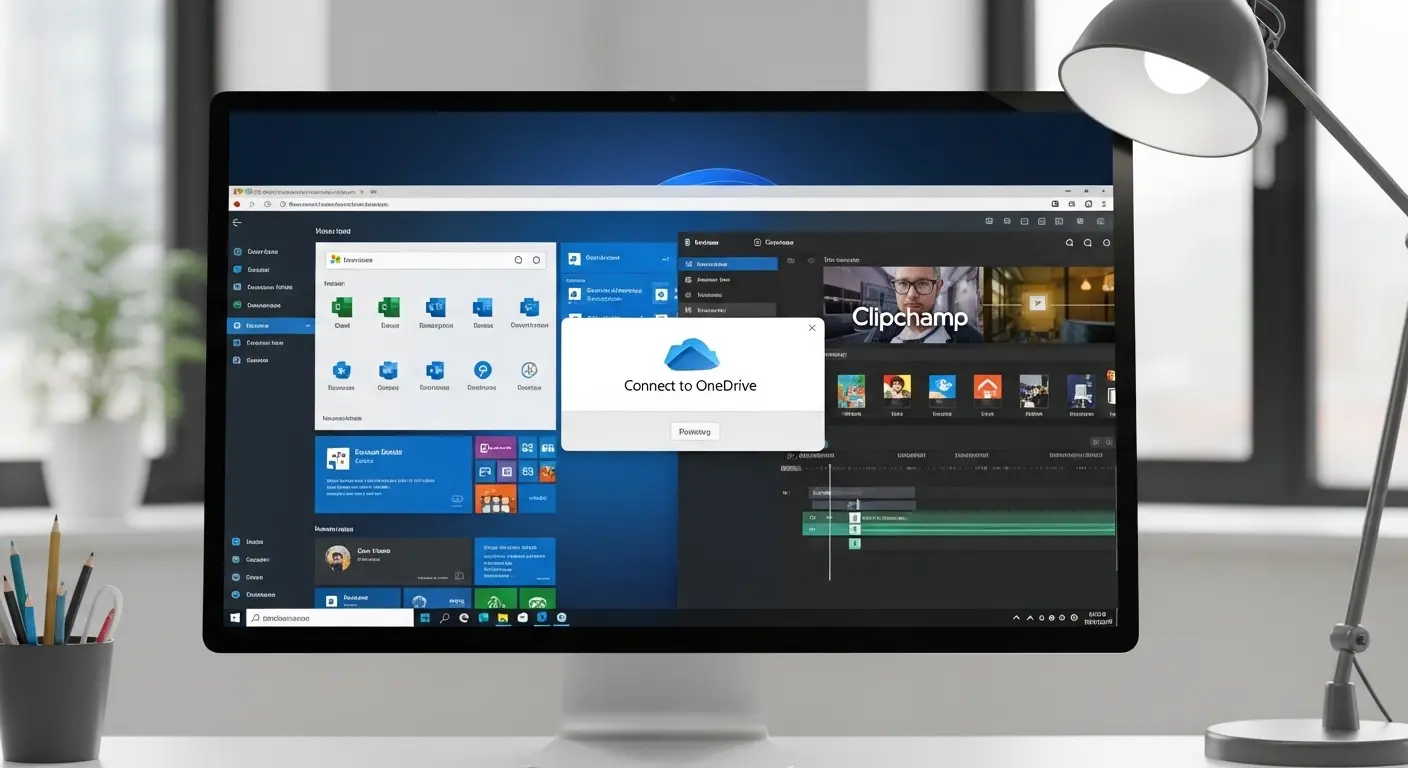This screenshot has width=1408, height=768.
Task: Expand the hidden icons chevron in the system tray
Action: 1014,617
